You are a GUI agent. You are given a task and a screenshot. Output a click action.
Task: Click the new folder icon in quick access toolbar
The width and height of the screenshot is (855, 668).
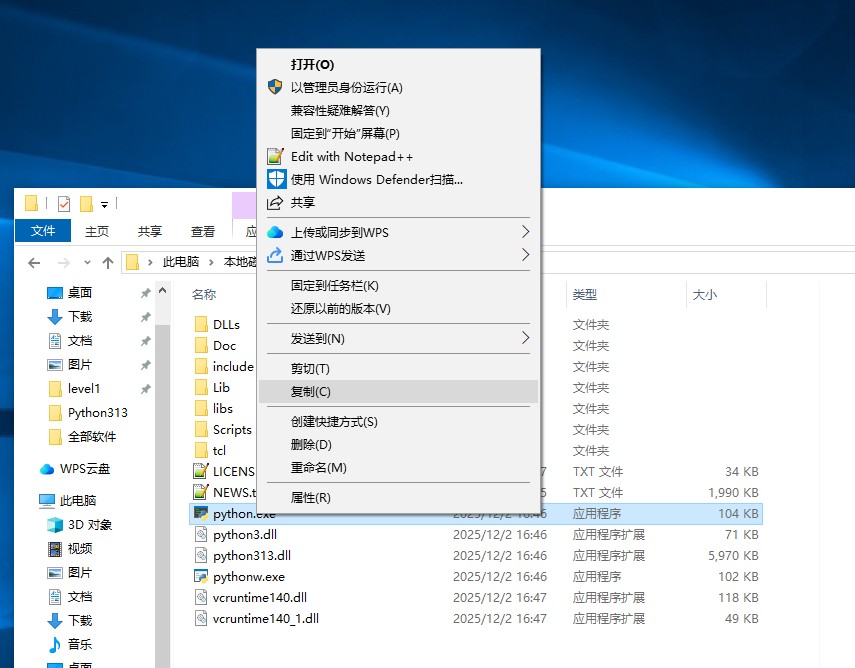coord(86,204)
